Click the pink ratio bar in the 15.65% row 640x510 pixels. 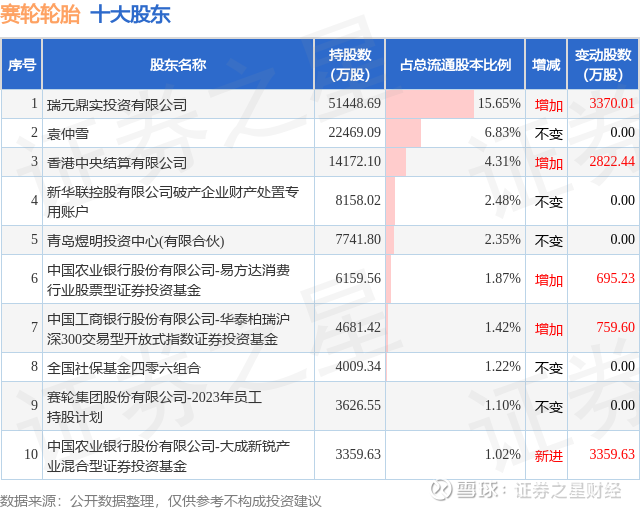(x=430, y=104)
